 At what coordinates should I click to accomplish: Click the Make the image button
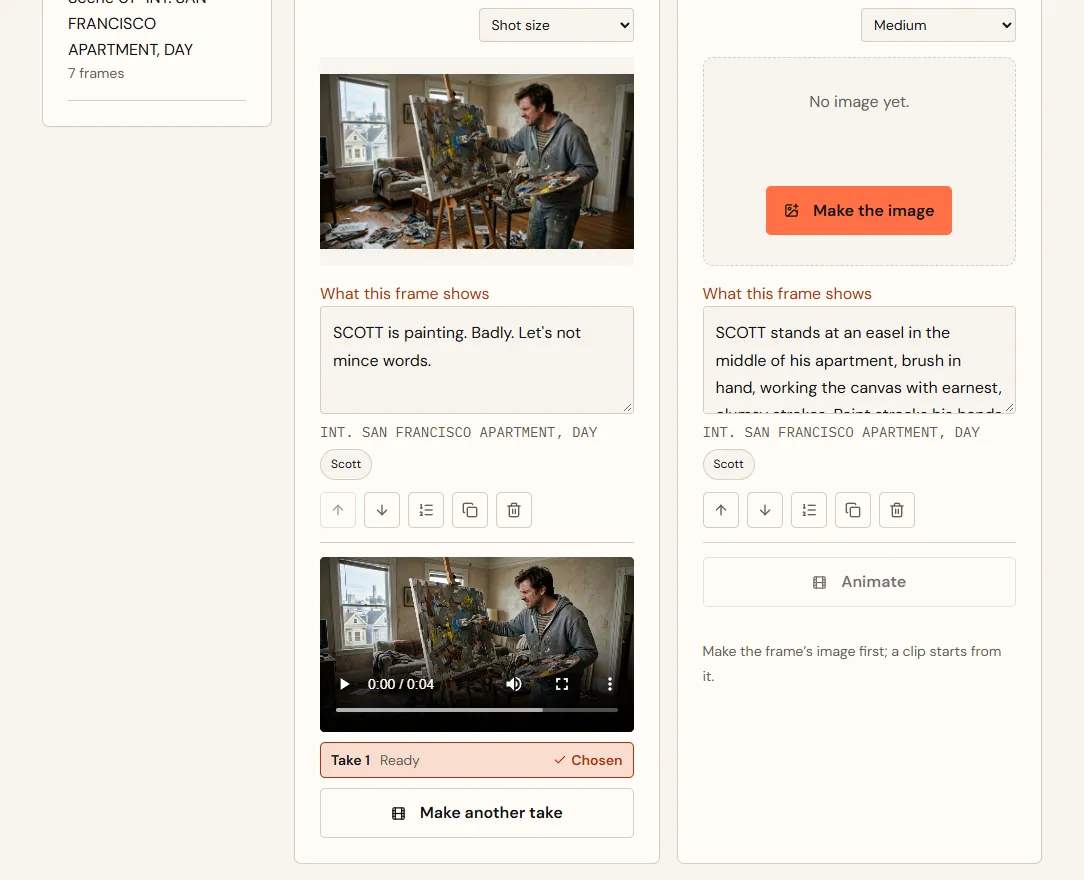point(859,210)
